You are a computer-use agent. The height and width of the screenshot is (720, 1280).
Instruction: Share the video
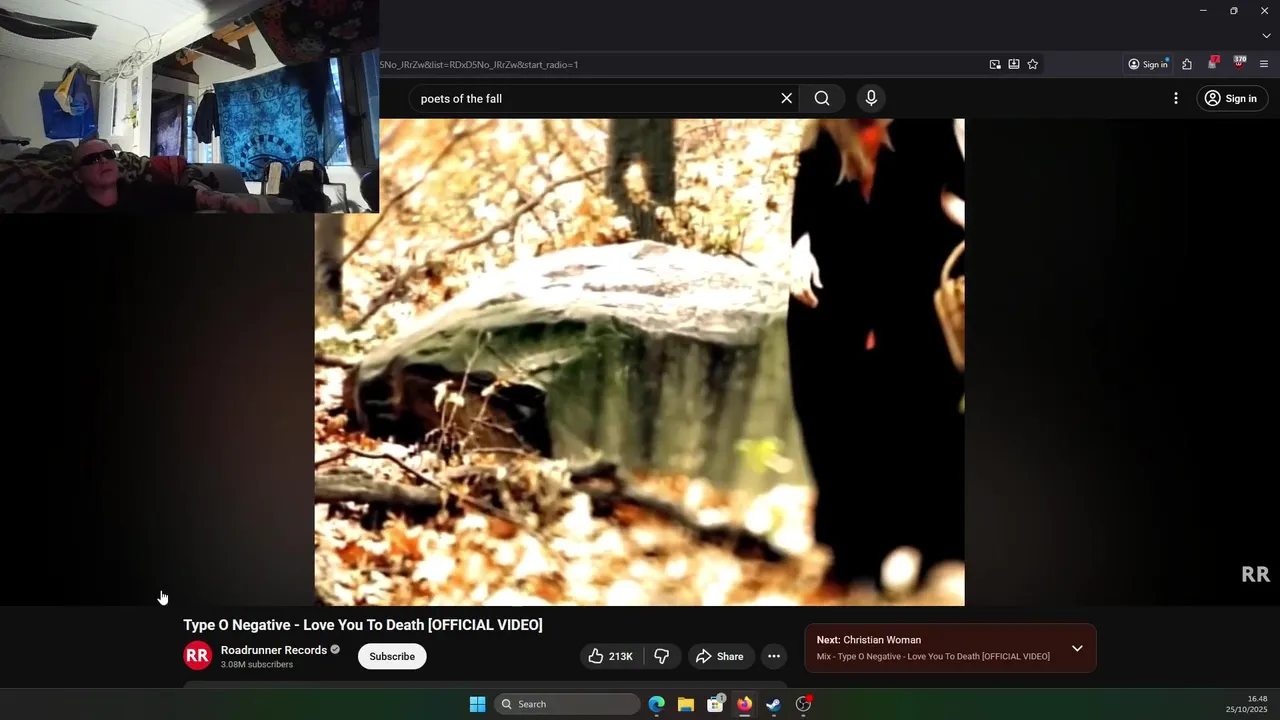click(x=720, y=656)
